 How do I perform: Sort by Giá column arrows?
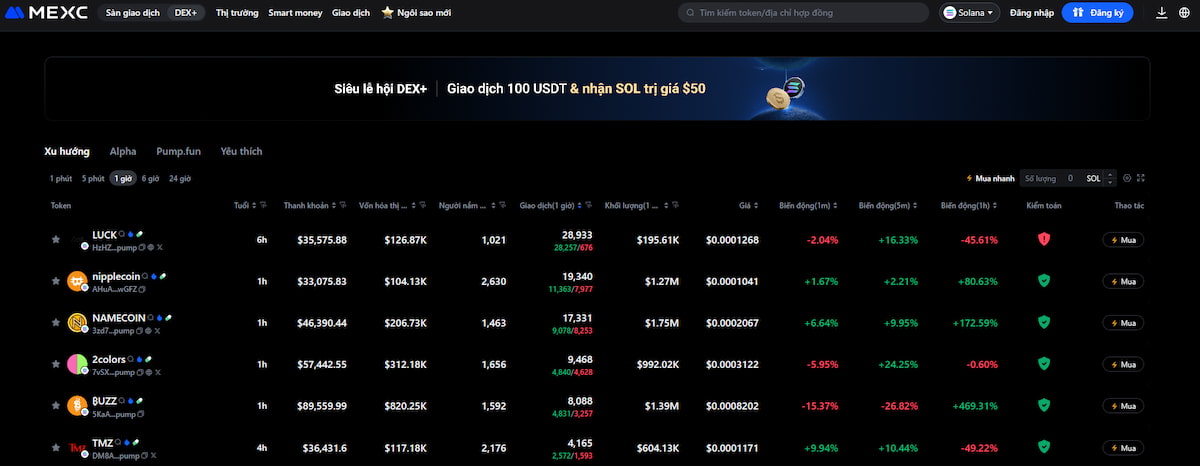755,206
